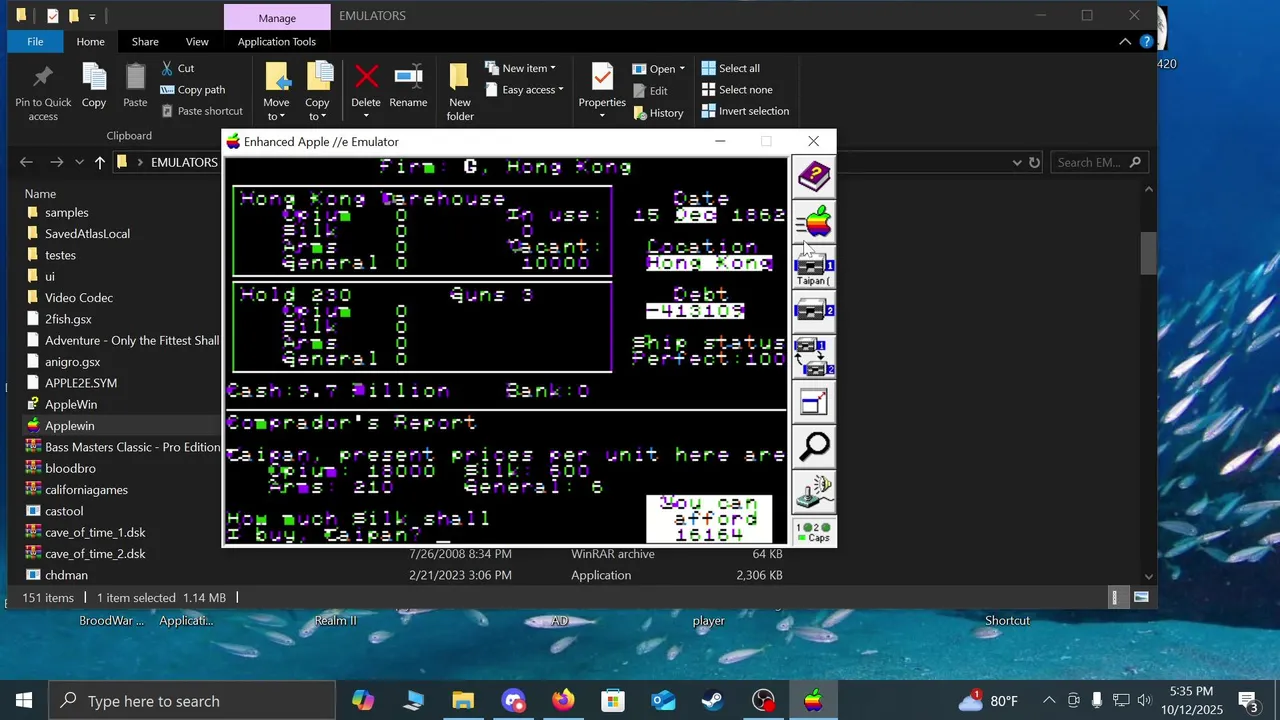Viewport: 1280px width, 720px height.
Task: Select the Video Codec folder
Action: pos(79,297)
